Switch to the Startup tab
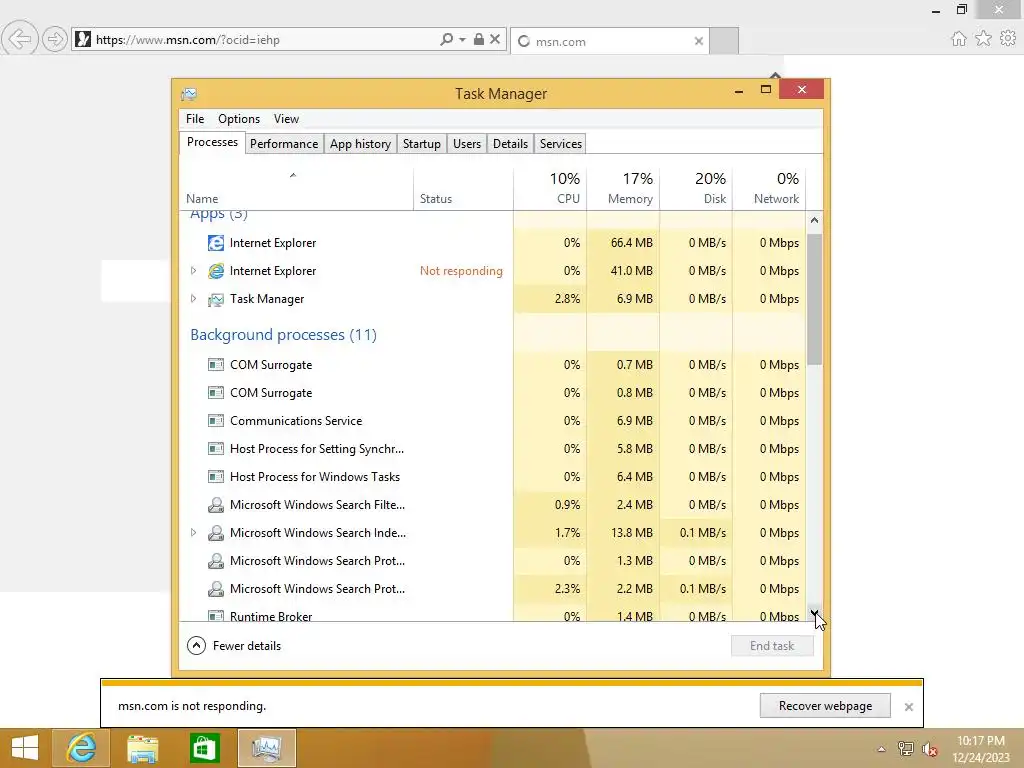Image resolution: width=1024 pixels, height=768 pixels. click(x=422, y=144)
